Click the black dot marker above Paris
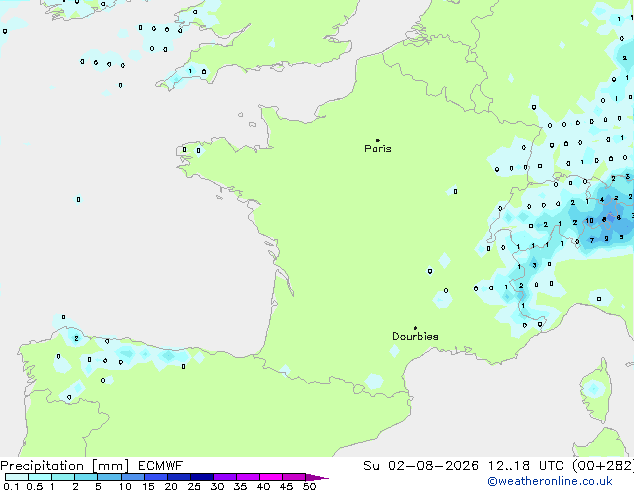634x490 pixels. pyautogui.click(x=378, y=140)
